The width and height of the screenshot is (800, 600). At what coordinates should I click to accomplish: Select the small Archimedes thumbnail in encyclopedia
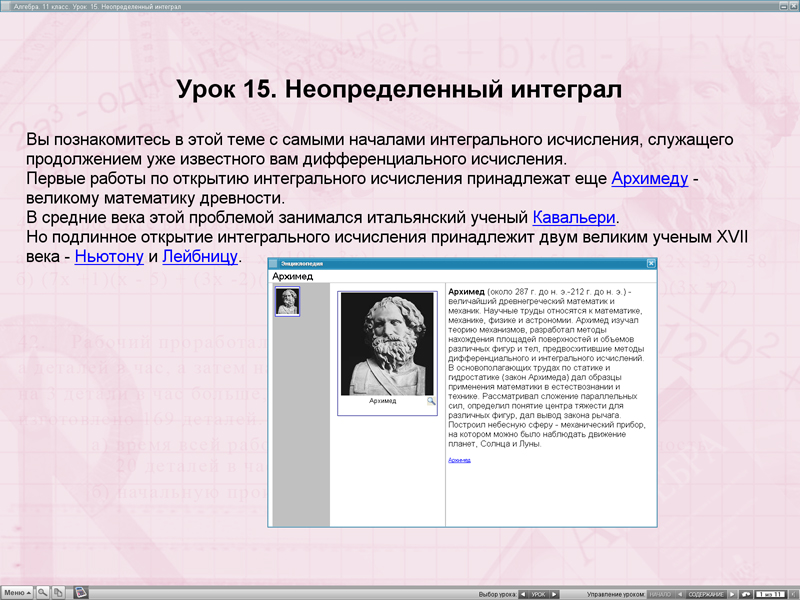[290, 299]
